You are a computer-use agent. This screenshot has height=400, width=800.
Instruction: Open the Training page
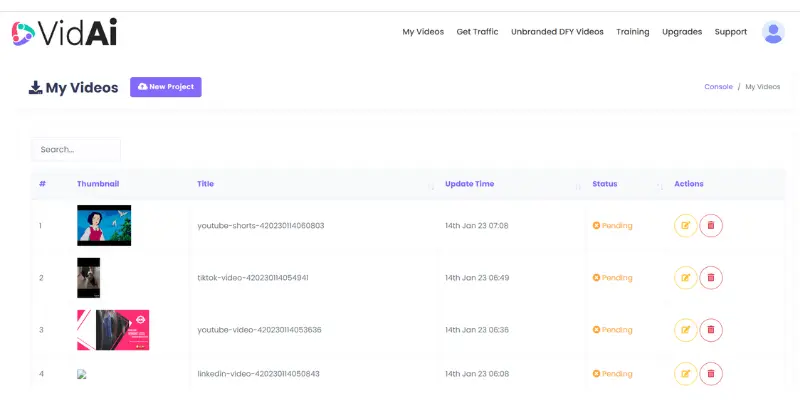633,32
